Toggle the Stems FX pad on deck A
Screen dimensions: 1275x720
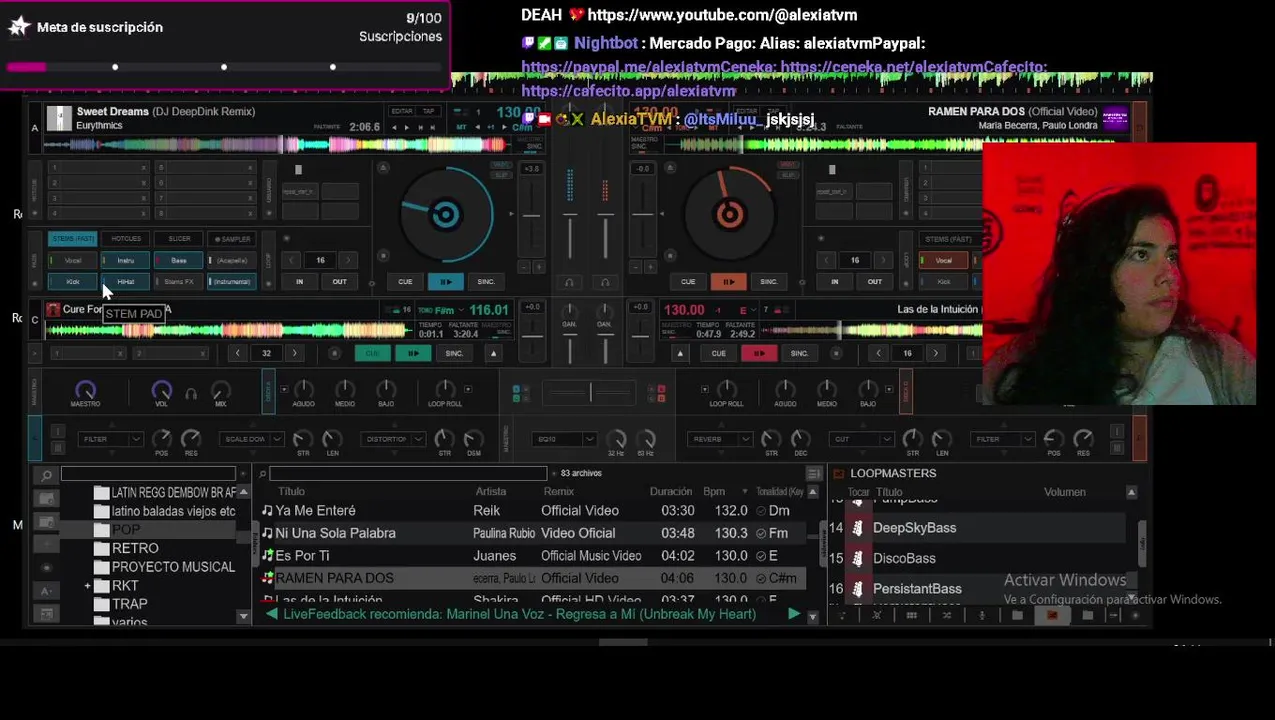tap(178, 282)
